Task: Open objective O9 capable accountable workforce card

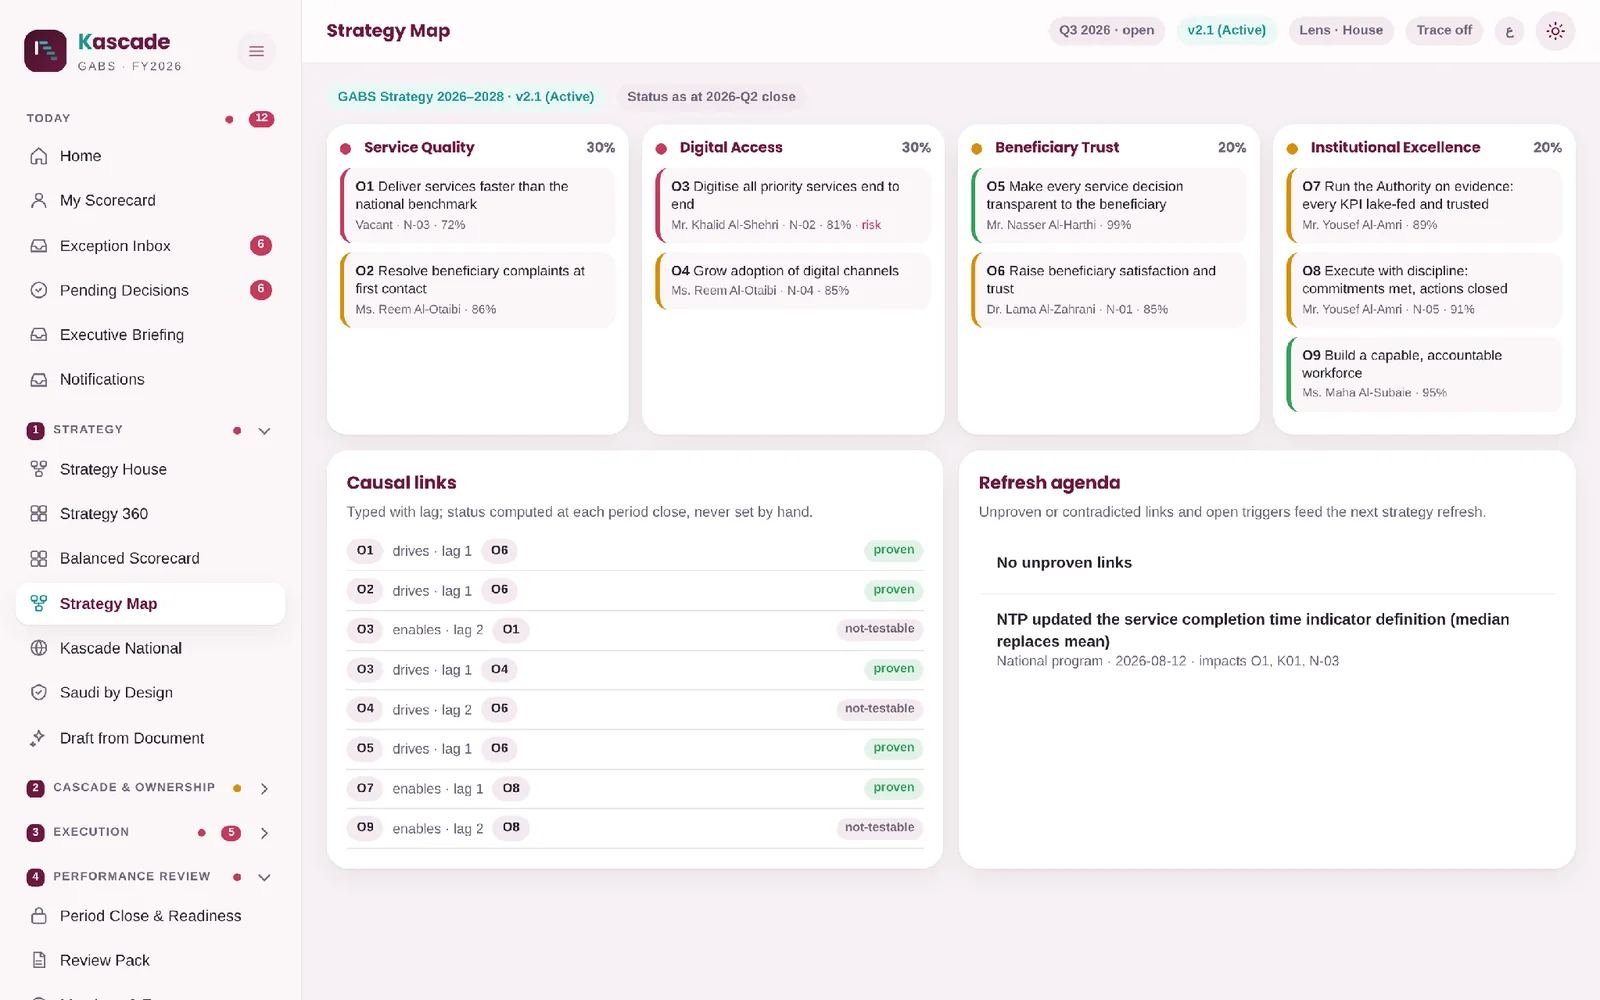Action: [x=1424, y=374]
